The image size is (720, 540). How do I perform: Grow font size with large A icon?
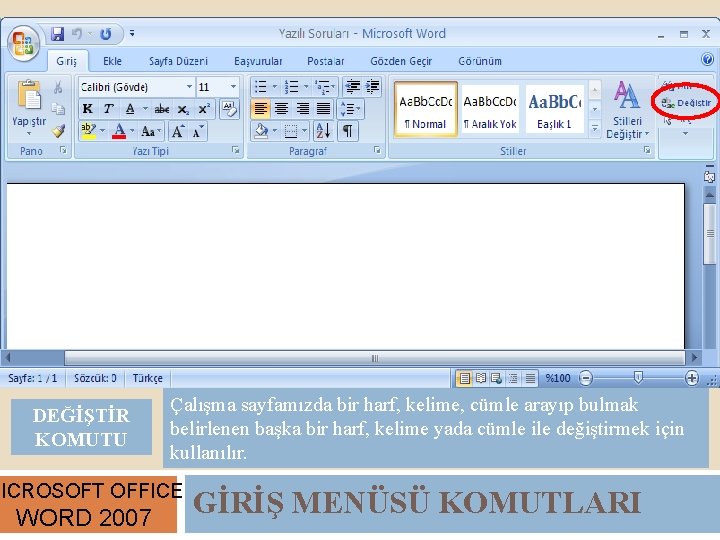(x=178, y=132)
